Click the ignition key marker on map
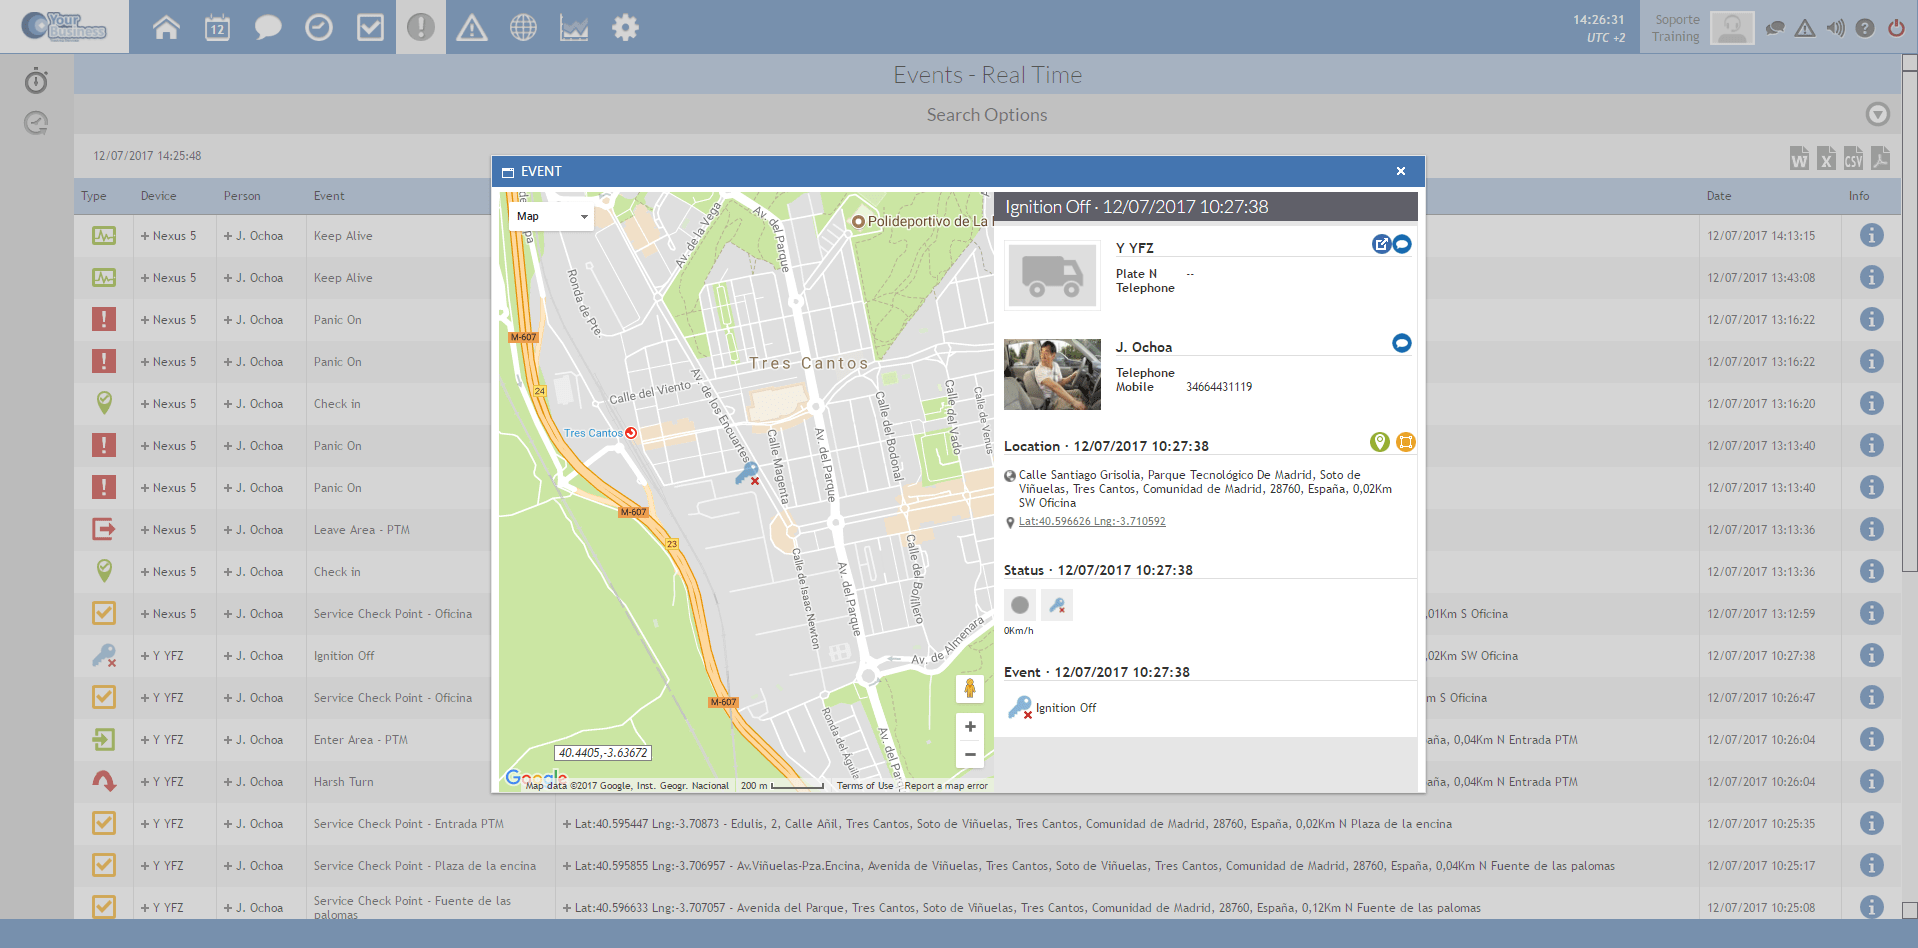Screen dimensions: 1918x948 (747, 474)
